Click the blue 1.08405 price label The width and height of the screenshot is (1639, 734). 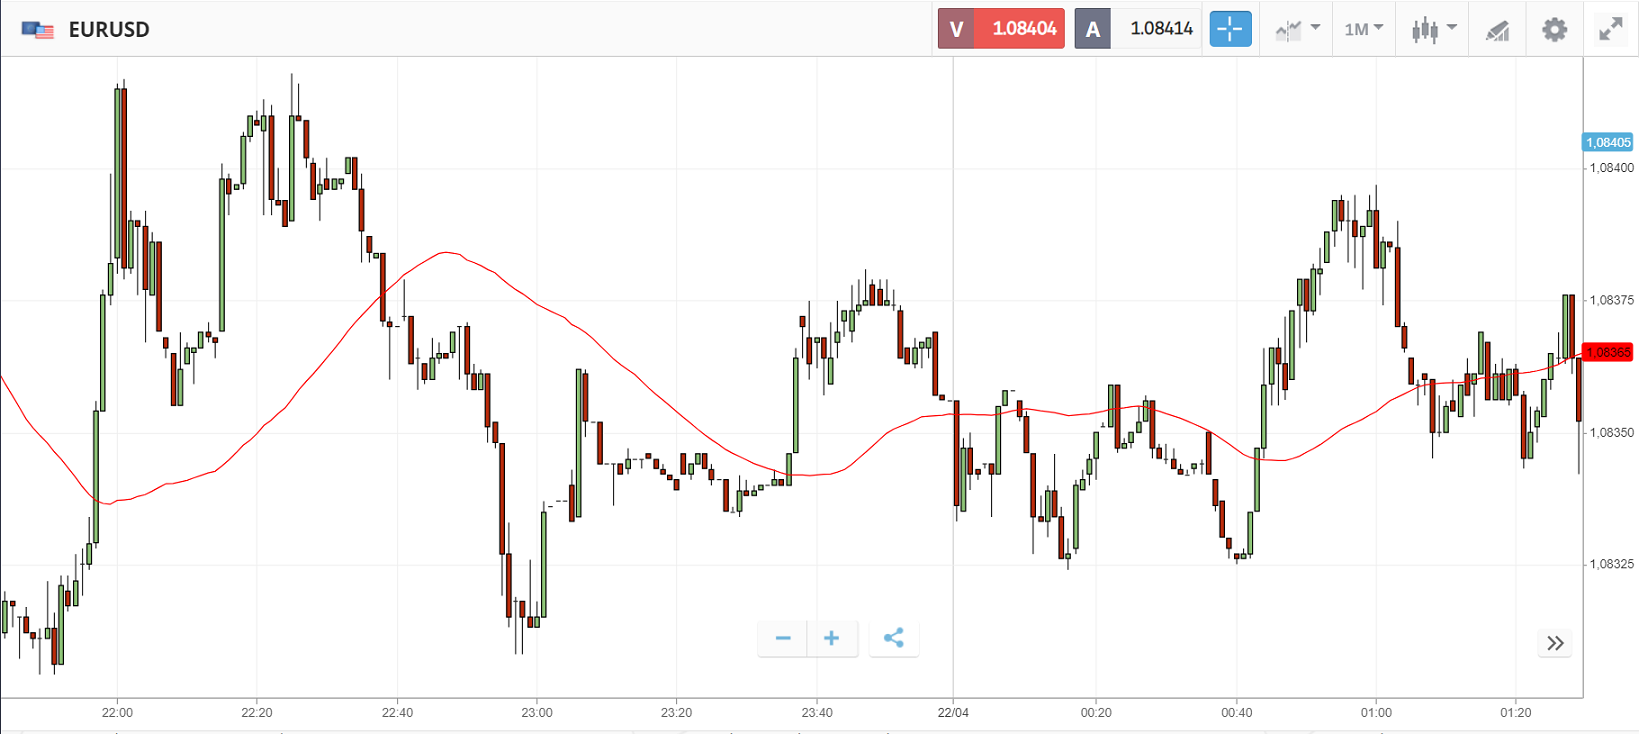click(x=1607, y=143)
